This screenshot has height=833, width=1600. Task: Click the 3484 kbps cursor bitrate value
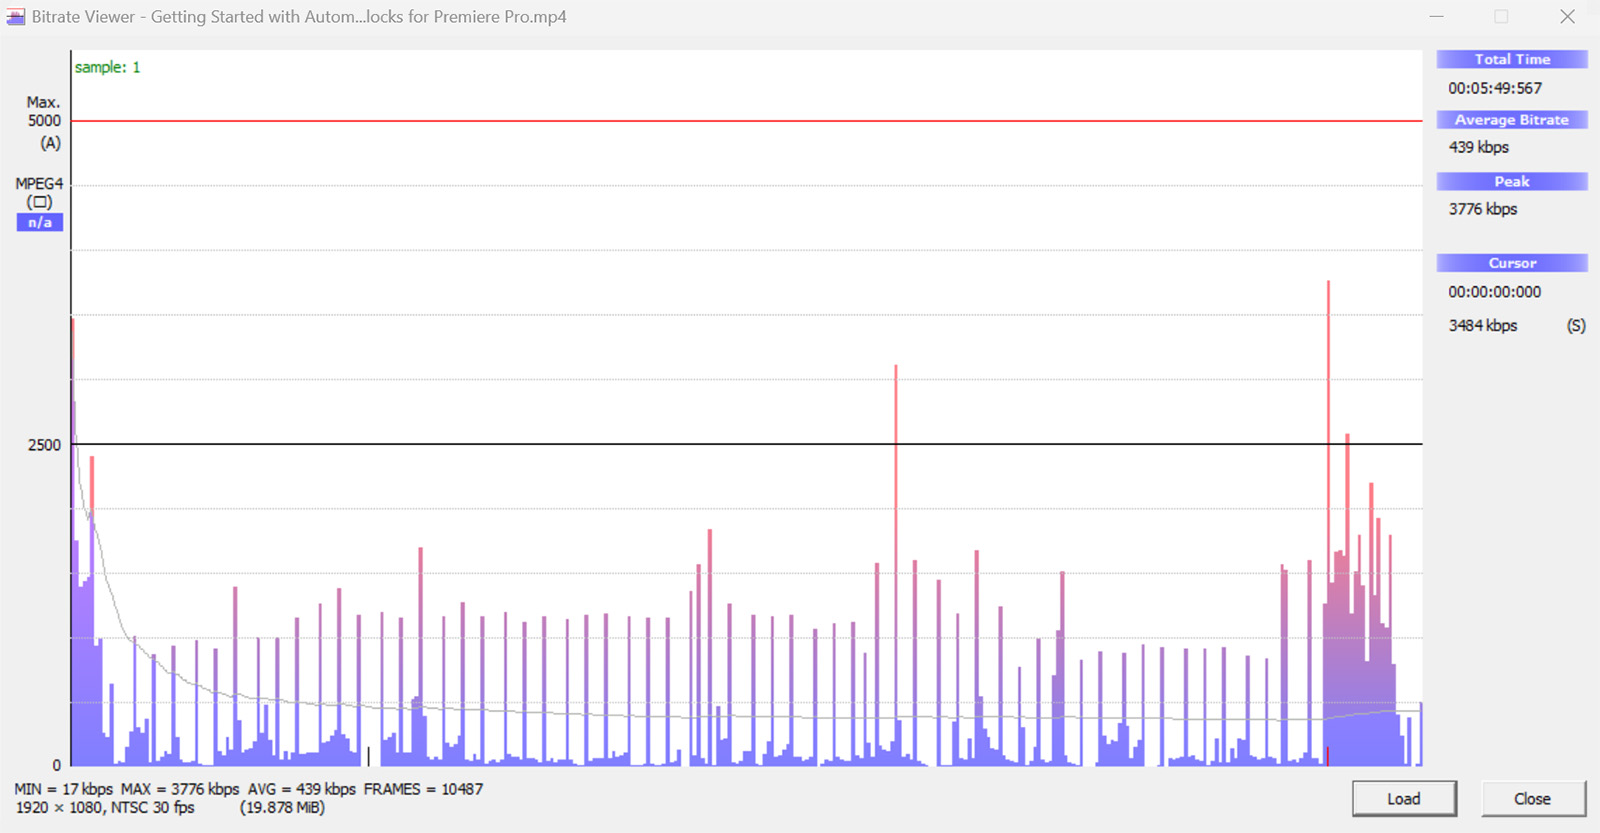pyautogui.click(x=1483, y=325)
